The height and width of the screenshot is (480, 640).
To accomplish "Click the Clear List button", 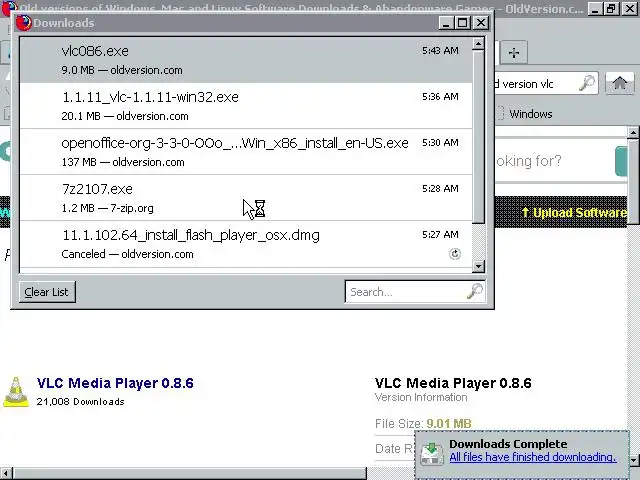I will tap(47, 292).
